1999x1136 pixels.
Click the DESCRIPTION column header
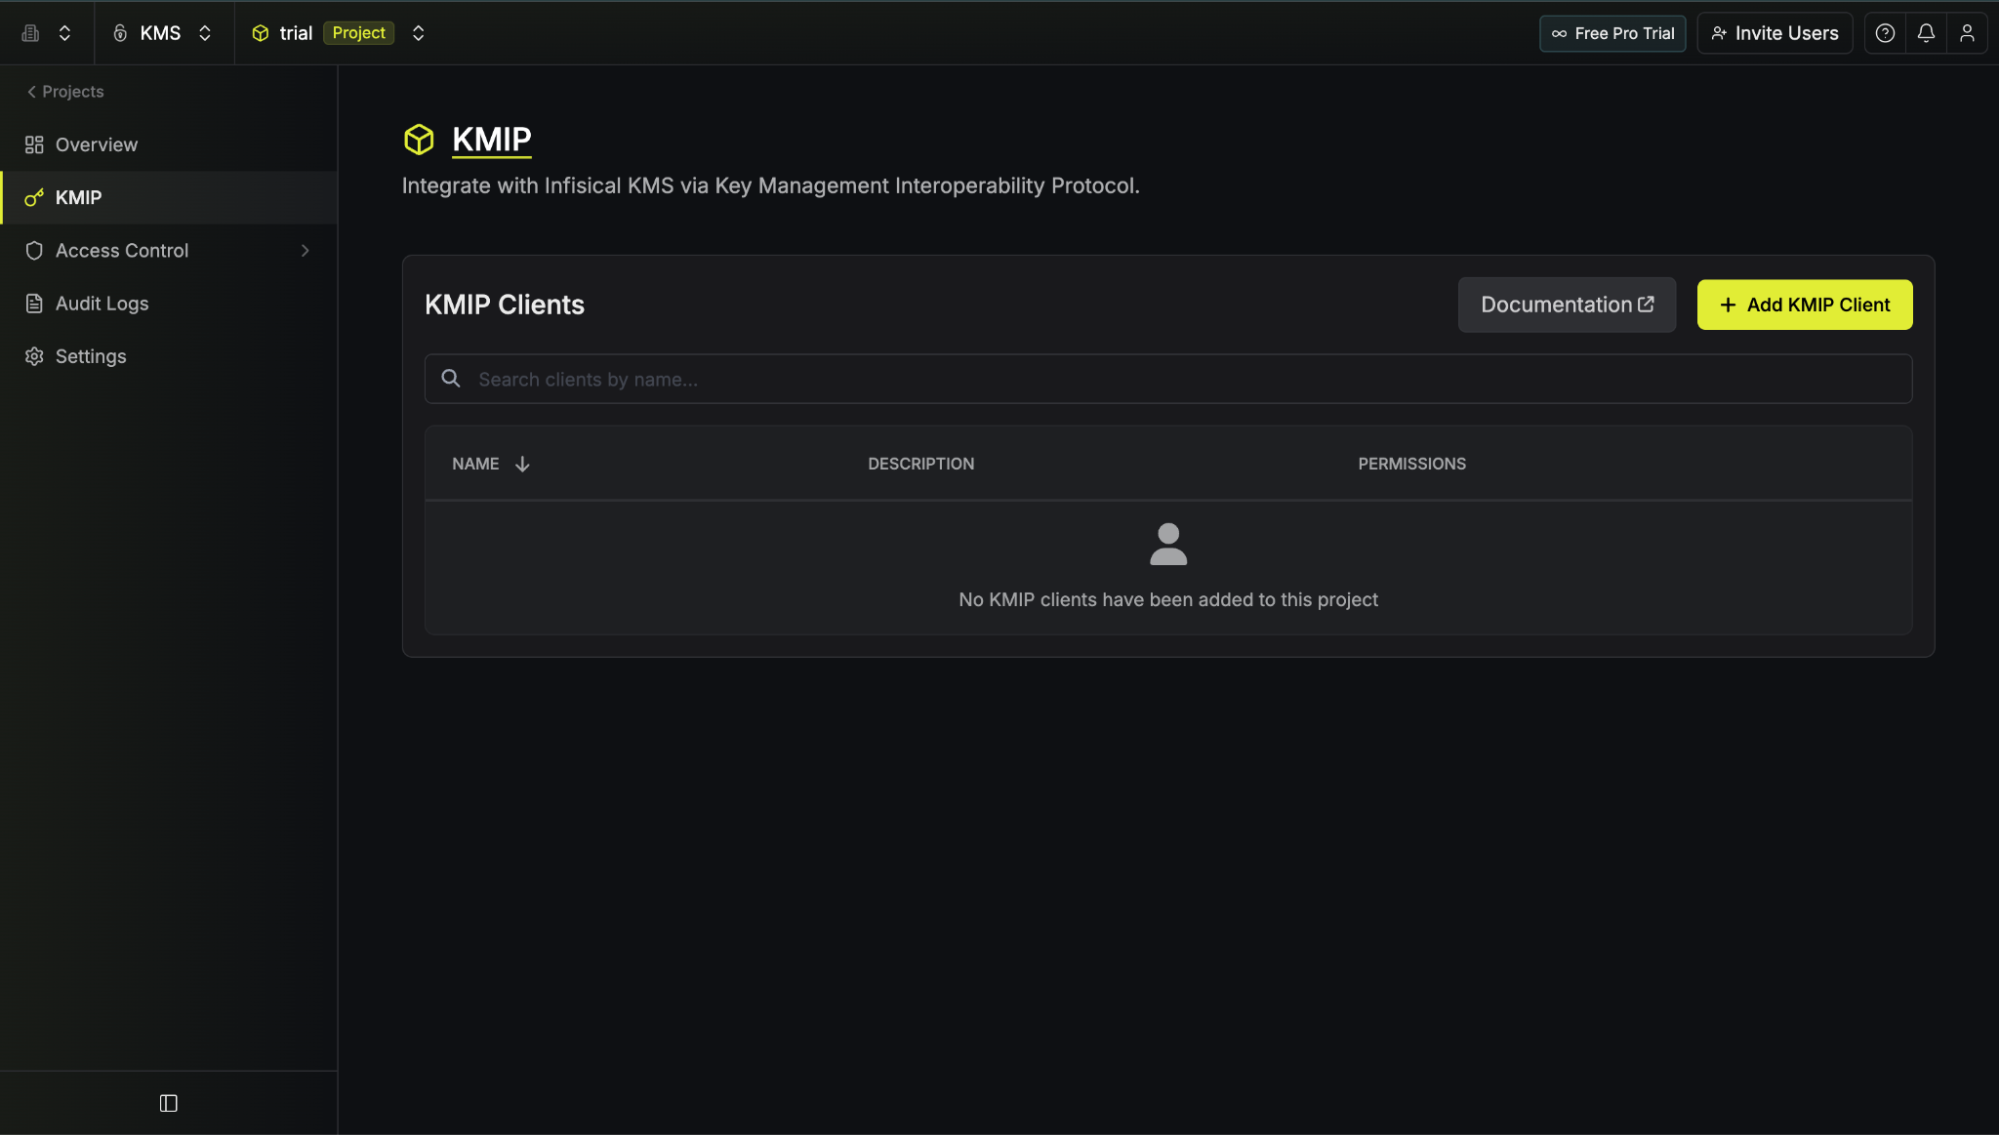pos(921,464)
